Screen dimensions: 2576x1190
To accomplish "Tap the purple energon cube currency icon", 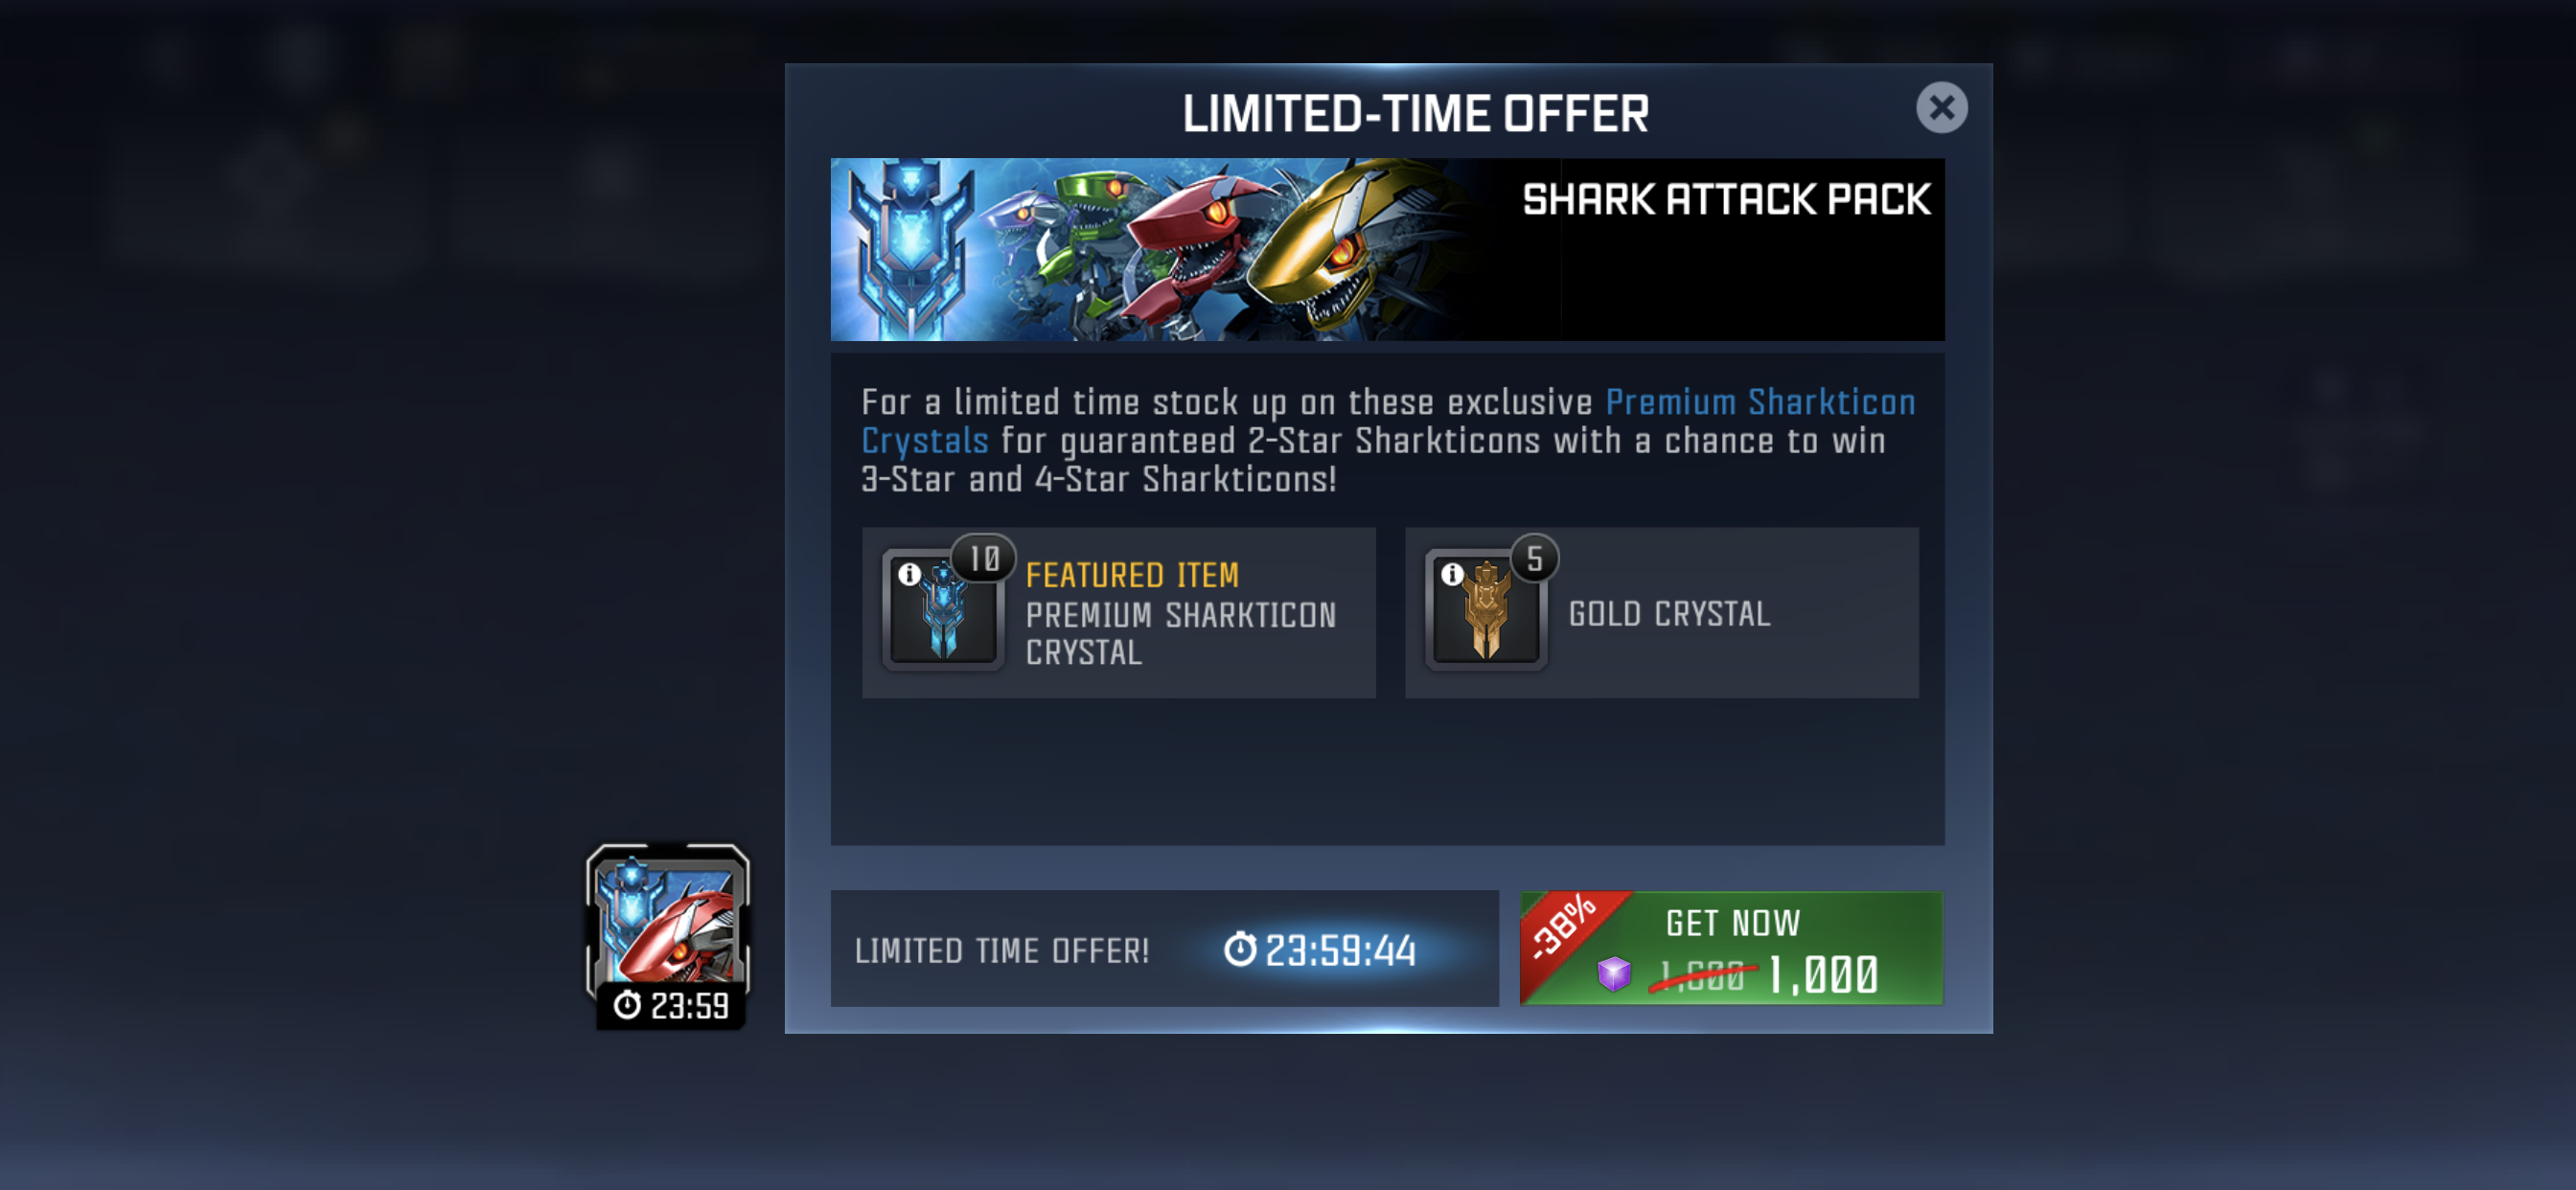I will point(1613,973).
